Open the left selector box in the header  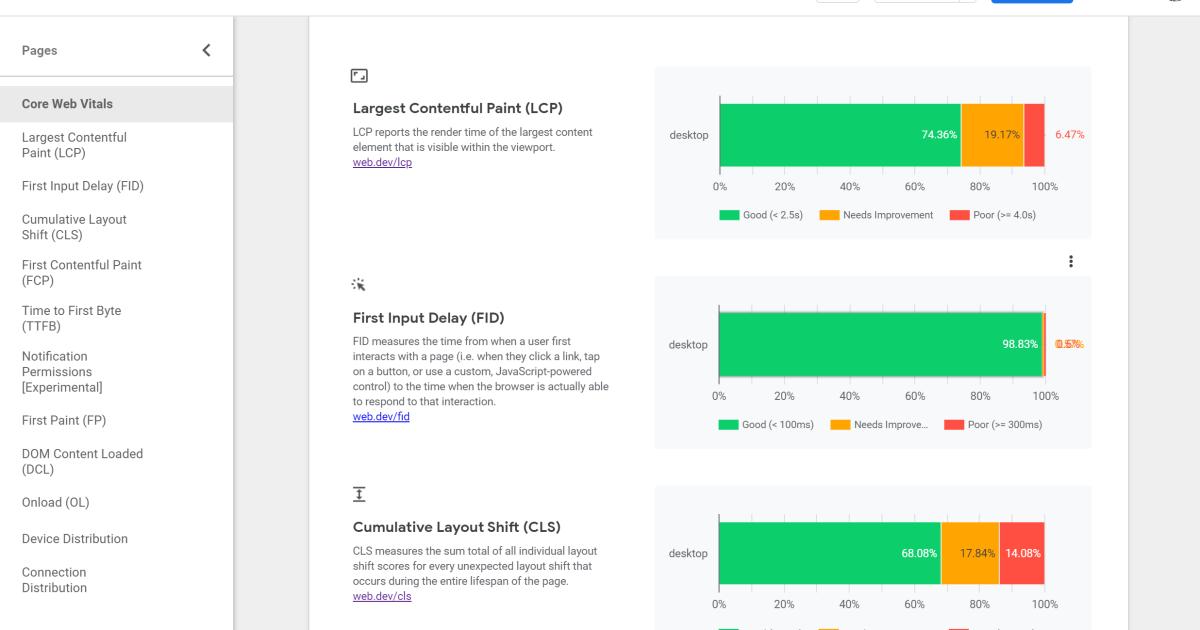(838, 1)
